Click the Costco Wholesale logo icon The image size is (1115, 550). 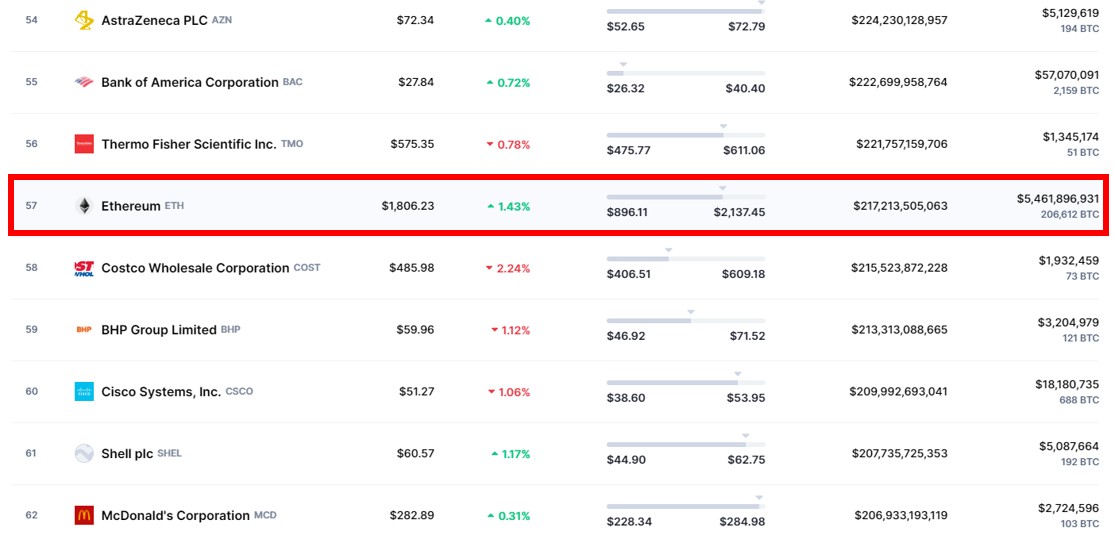(84, 268)
